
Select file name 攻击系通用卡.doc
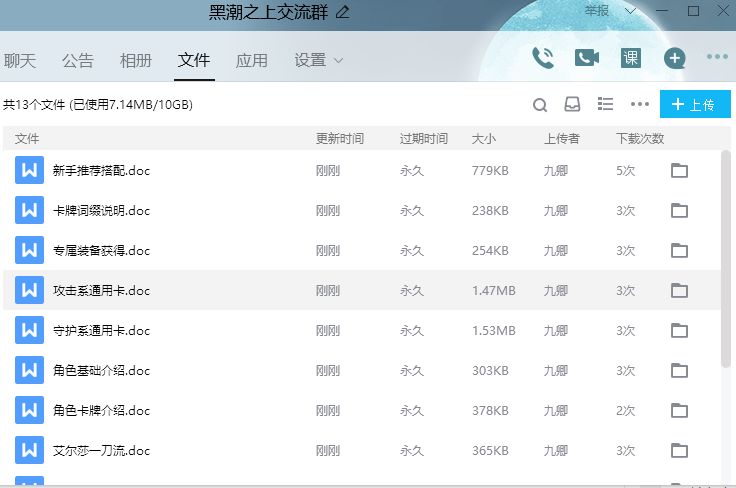point(101,290)
